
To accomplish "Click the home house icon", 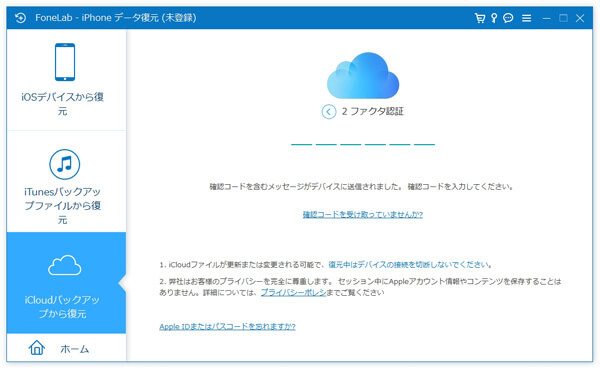I will click(x=37, y=348).
